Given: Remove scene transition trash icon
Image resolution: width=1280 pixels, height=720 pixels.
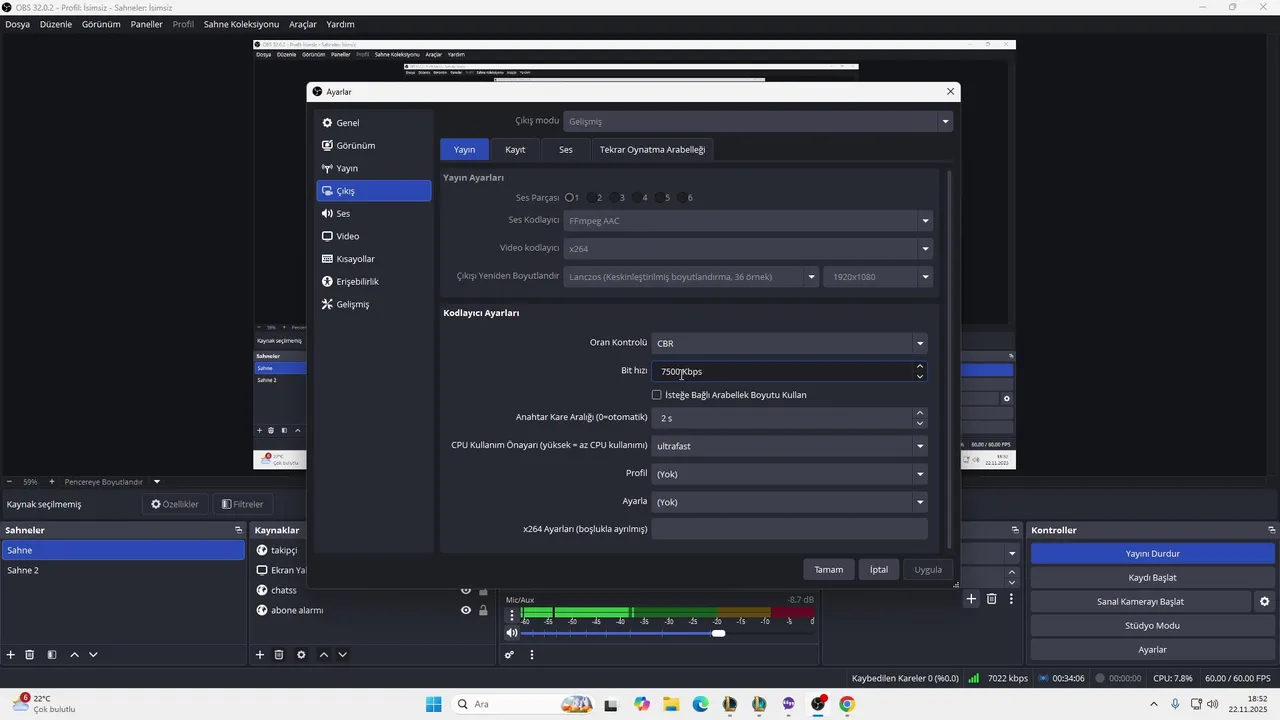Looking at the screenshot, I should pos(992,599).
